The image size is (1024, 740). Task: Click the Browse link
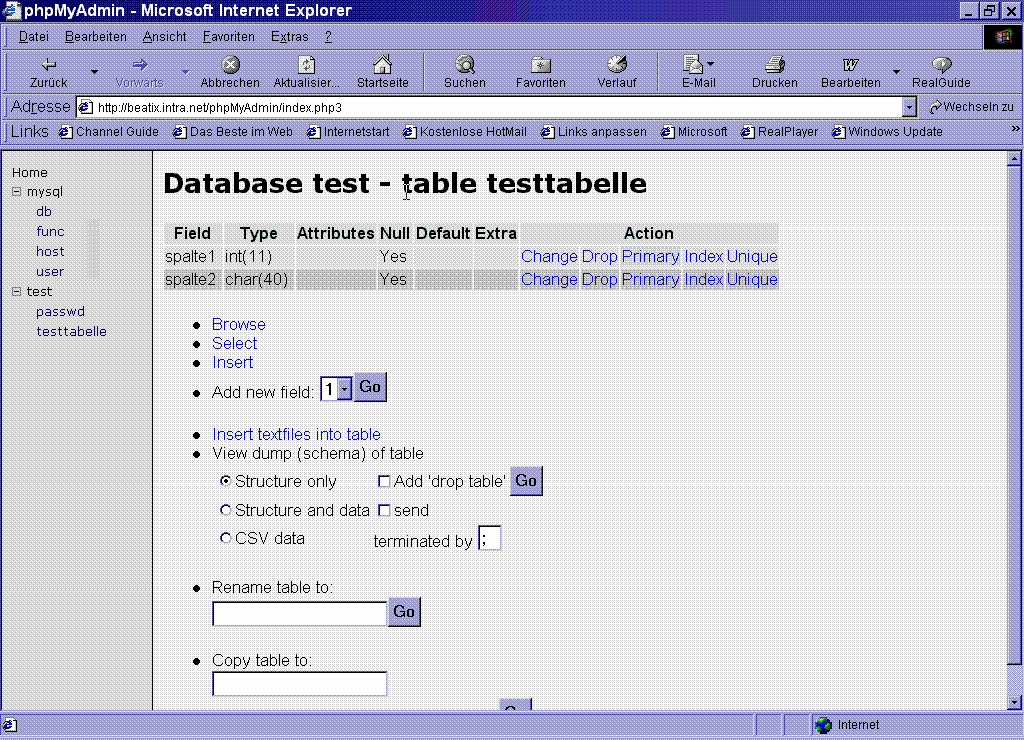point(238,324)
